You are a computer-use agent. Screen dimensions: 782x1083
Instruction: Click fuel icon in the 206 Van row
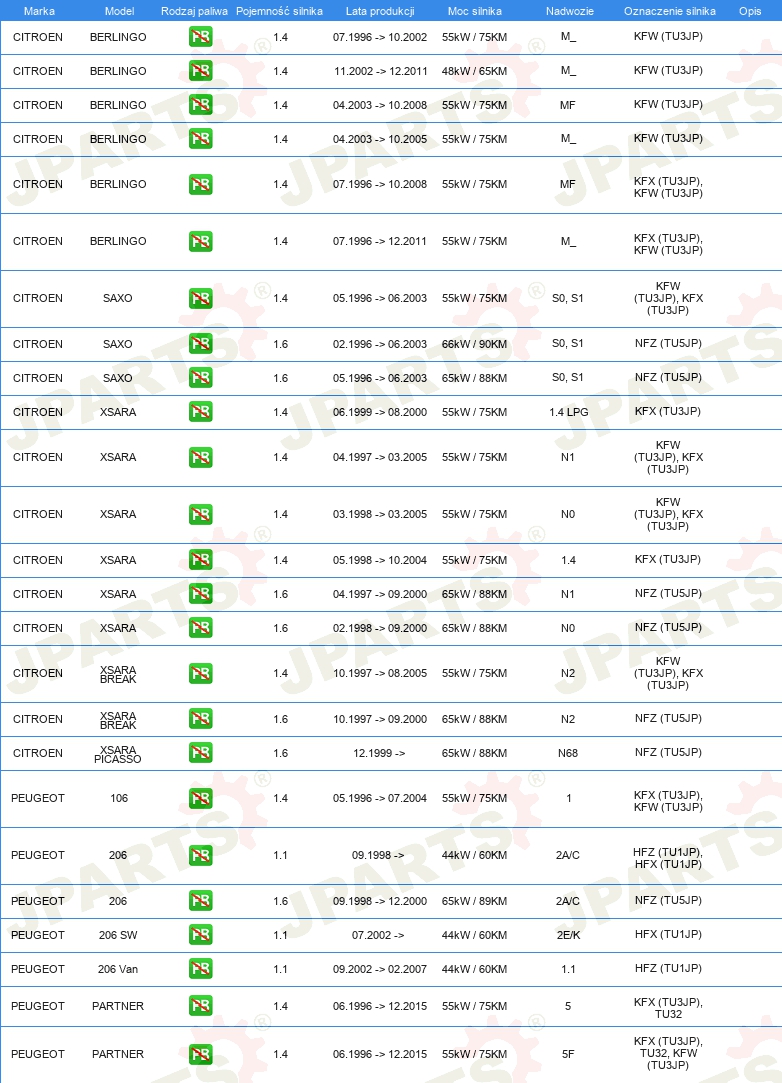point(200,969)
